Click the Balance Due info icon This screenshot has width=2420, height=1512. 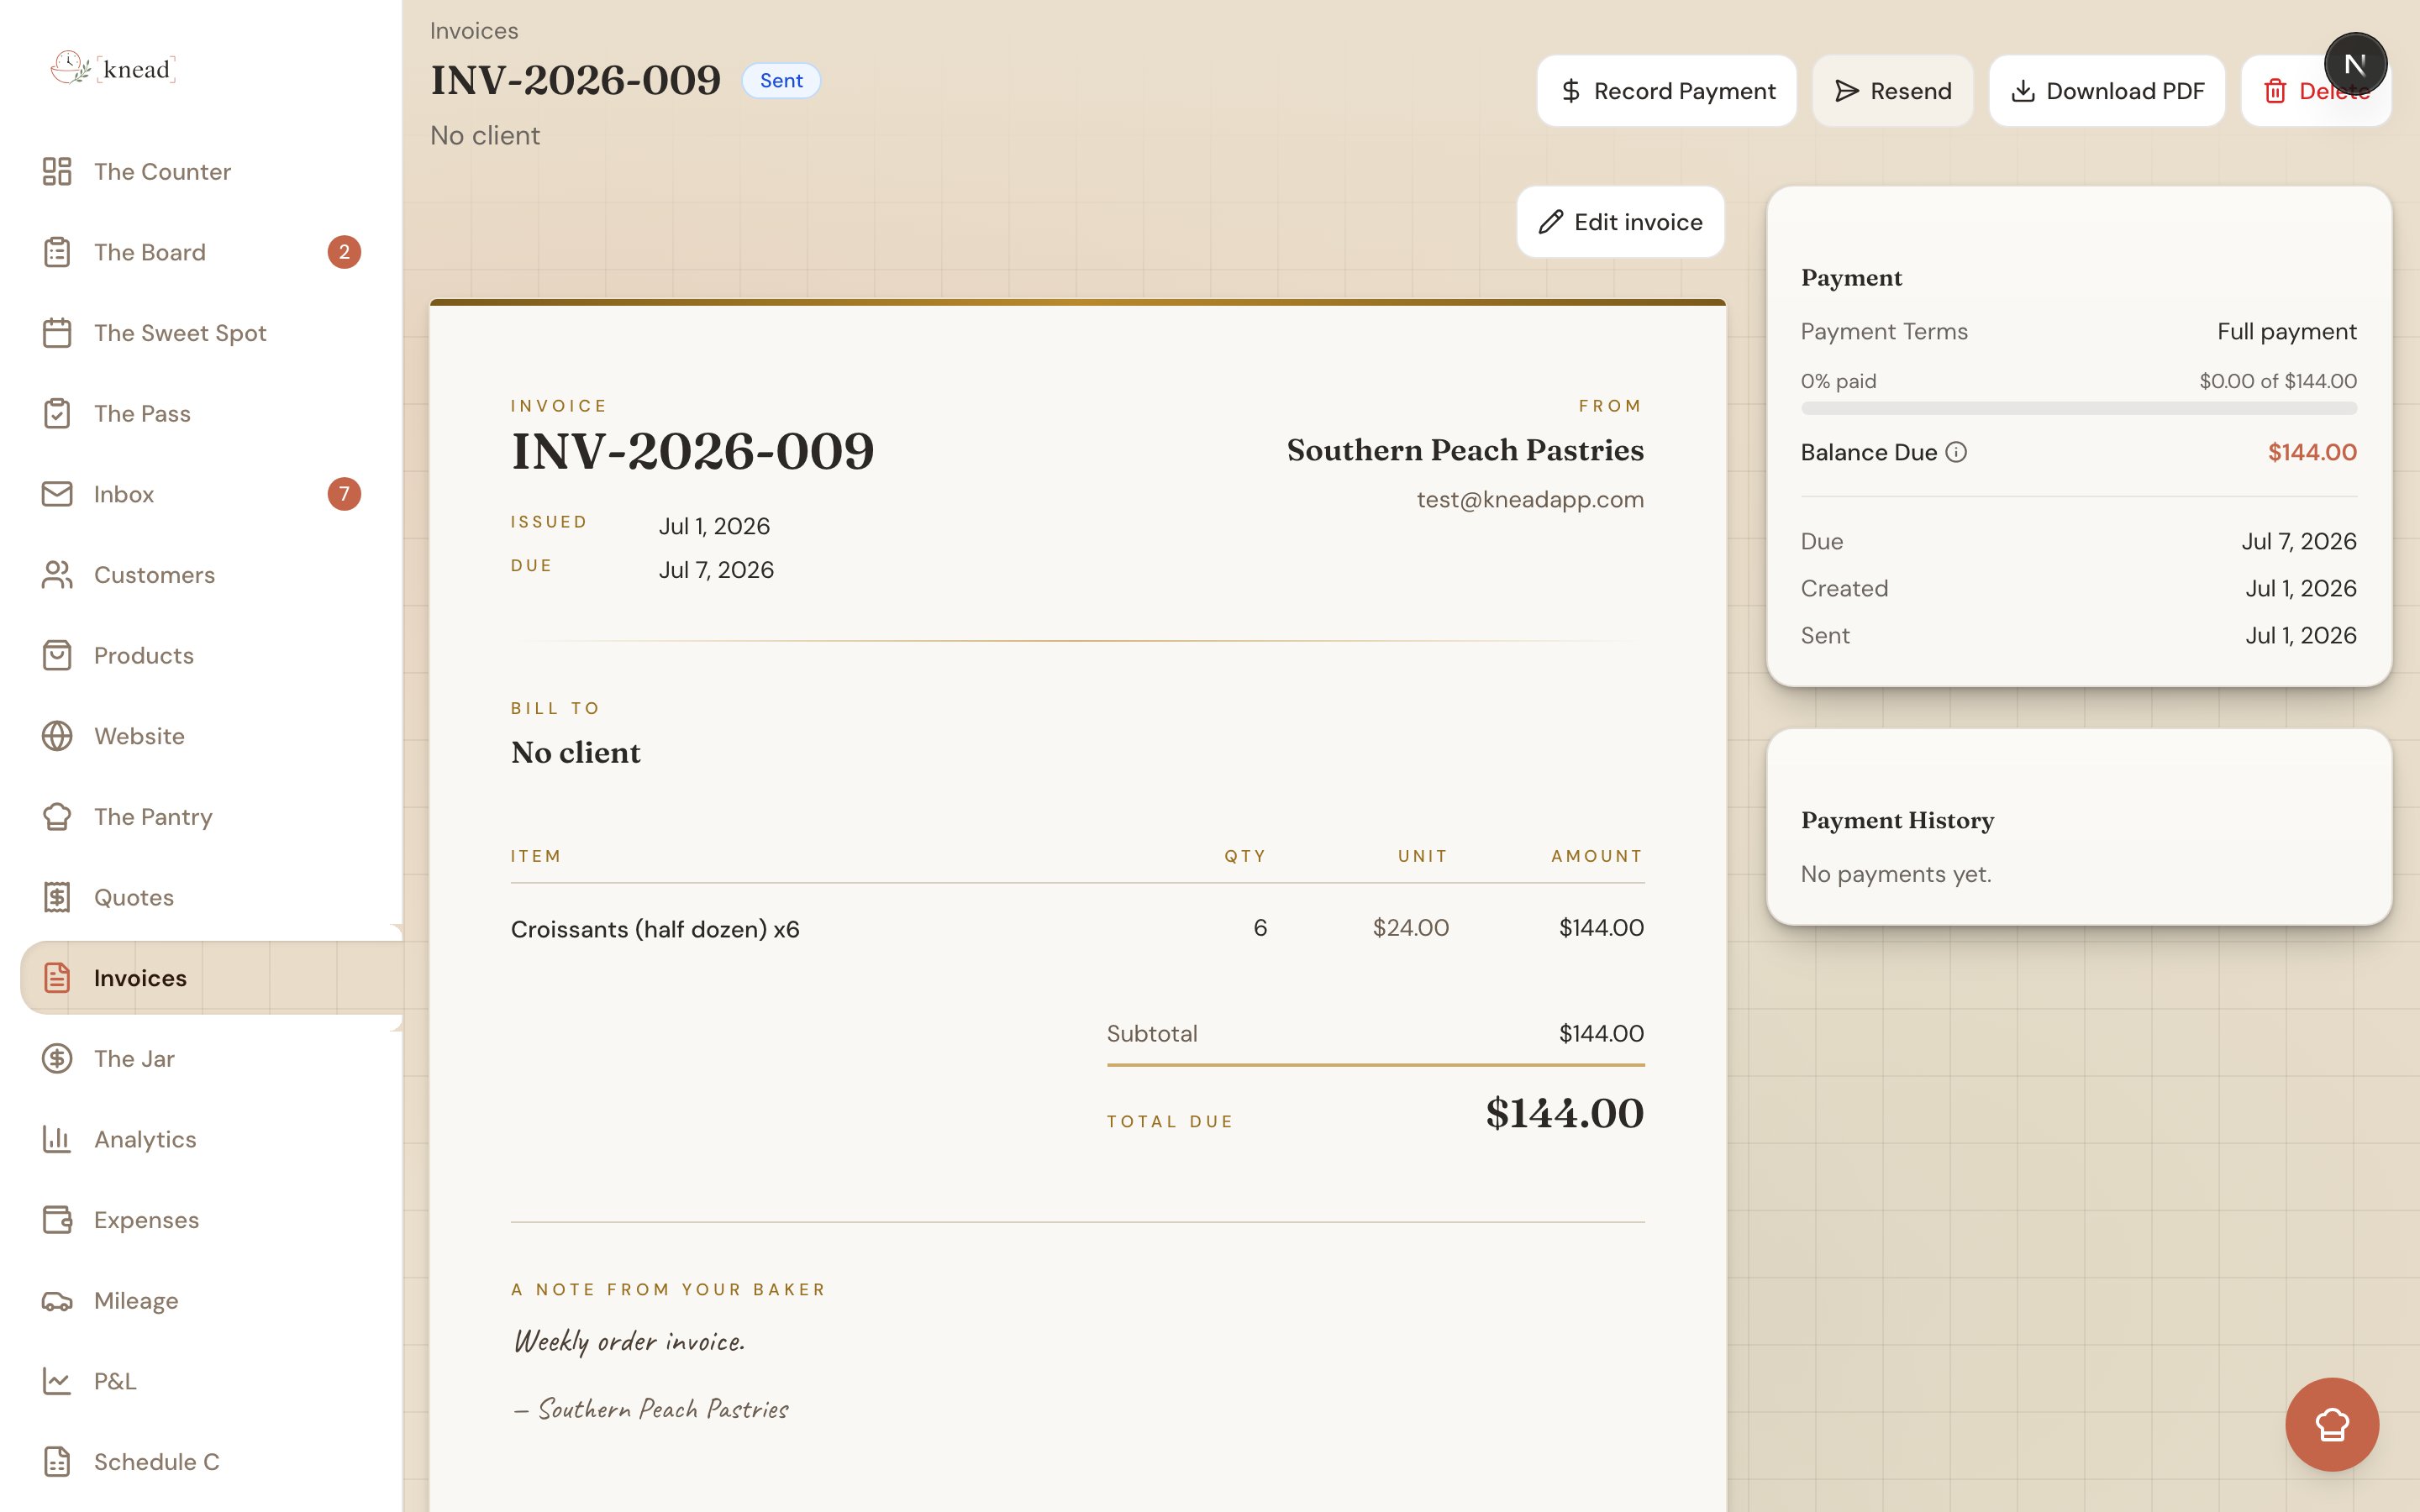[x=1956, y=452]
